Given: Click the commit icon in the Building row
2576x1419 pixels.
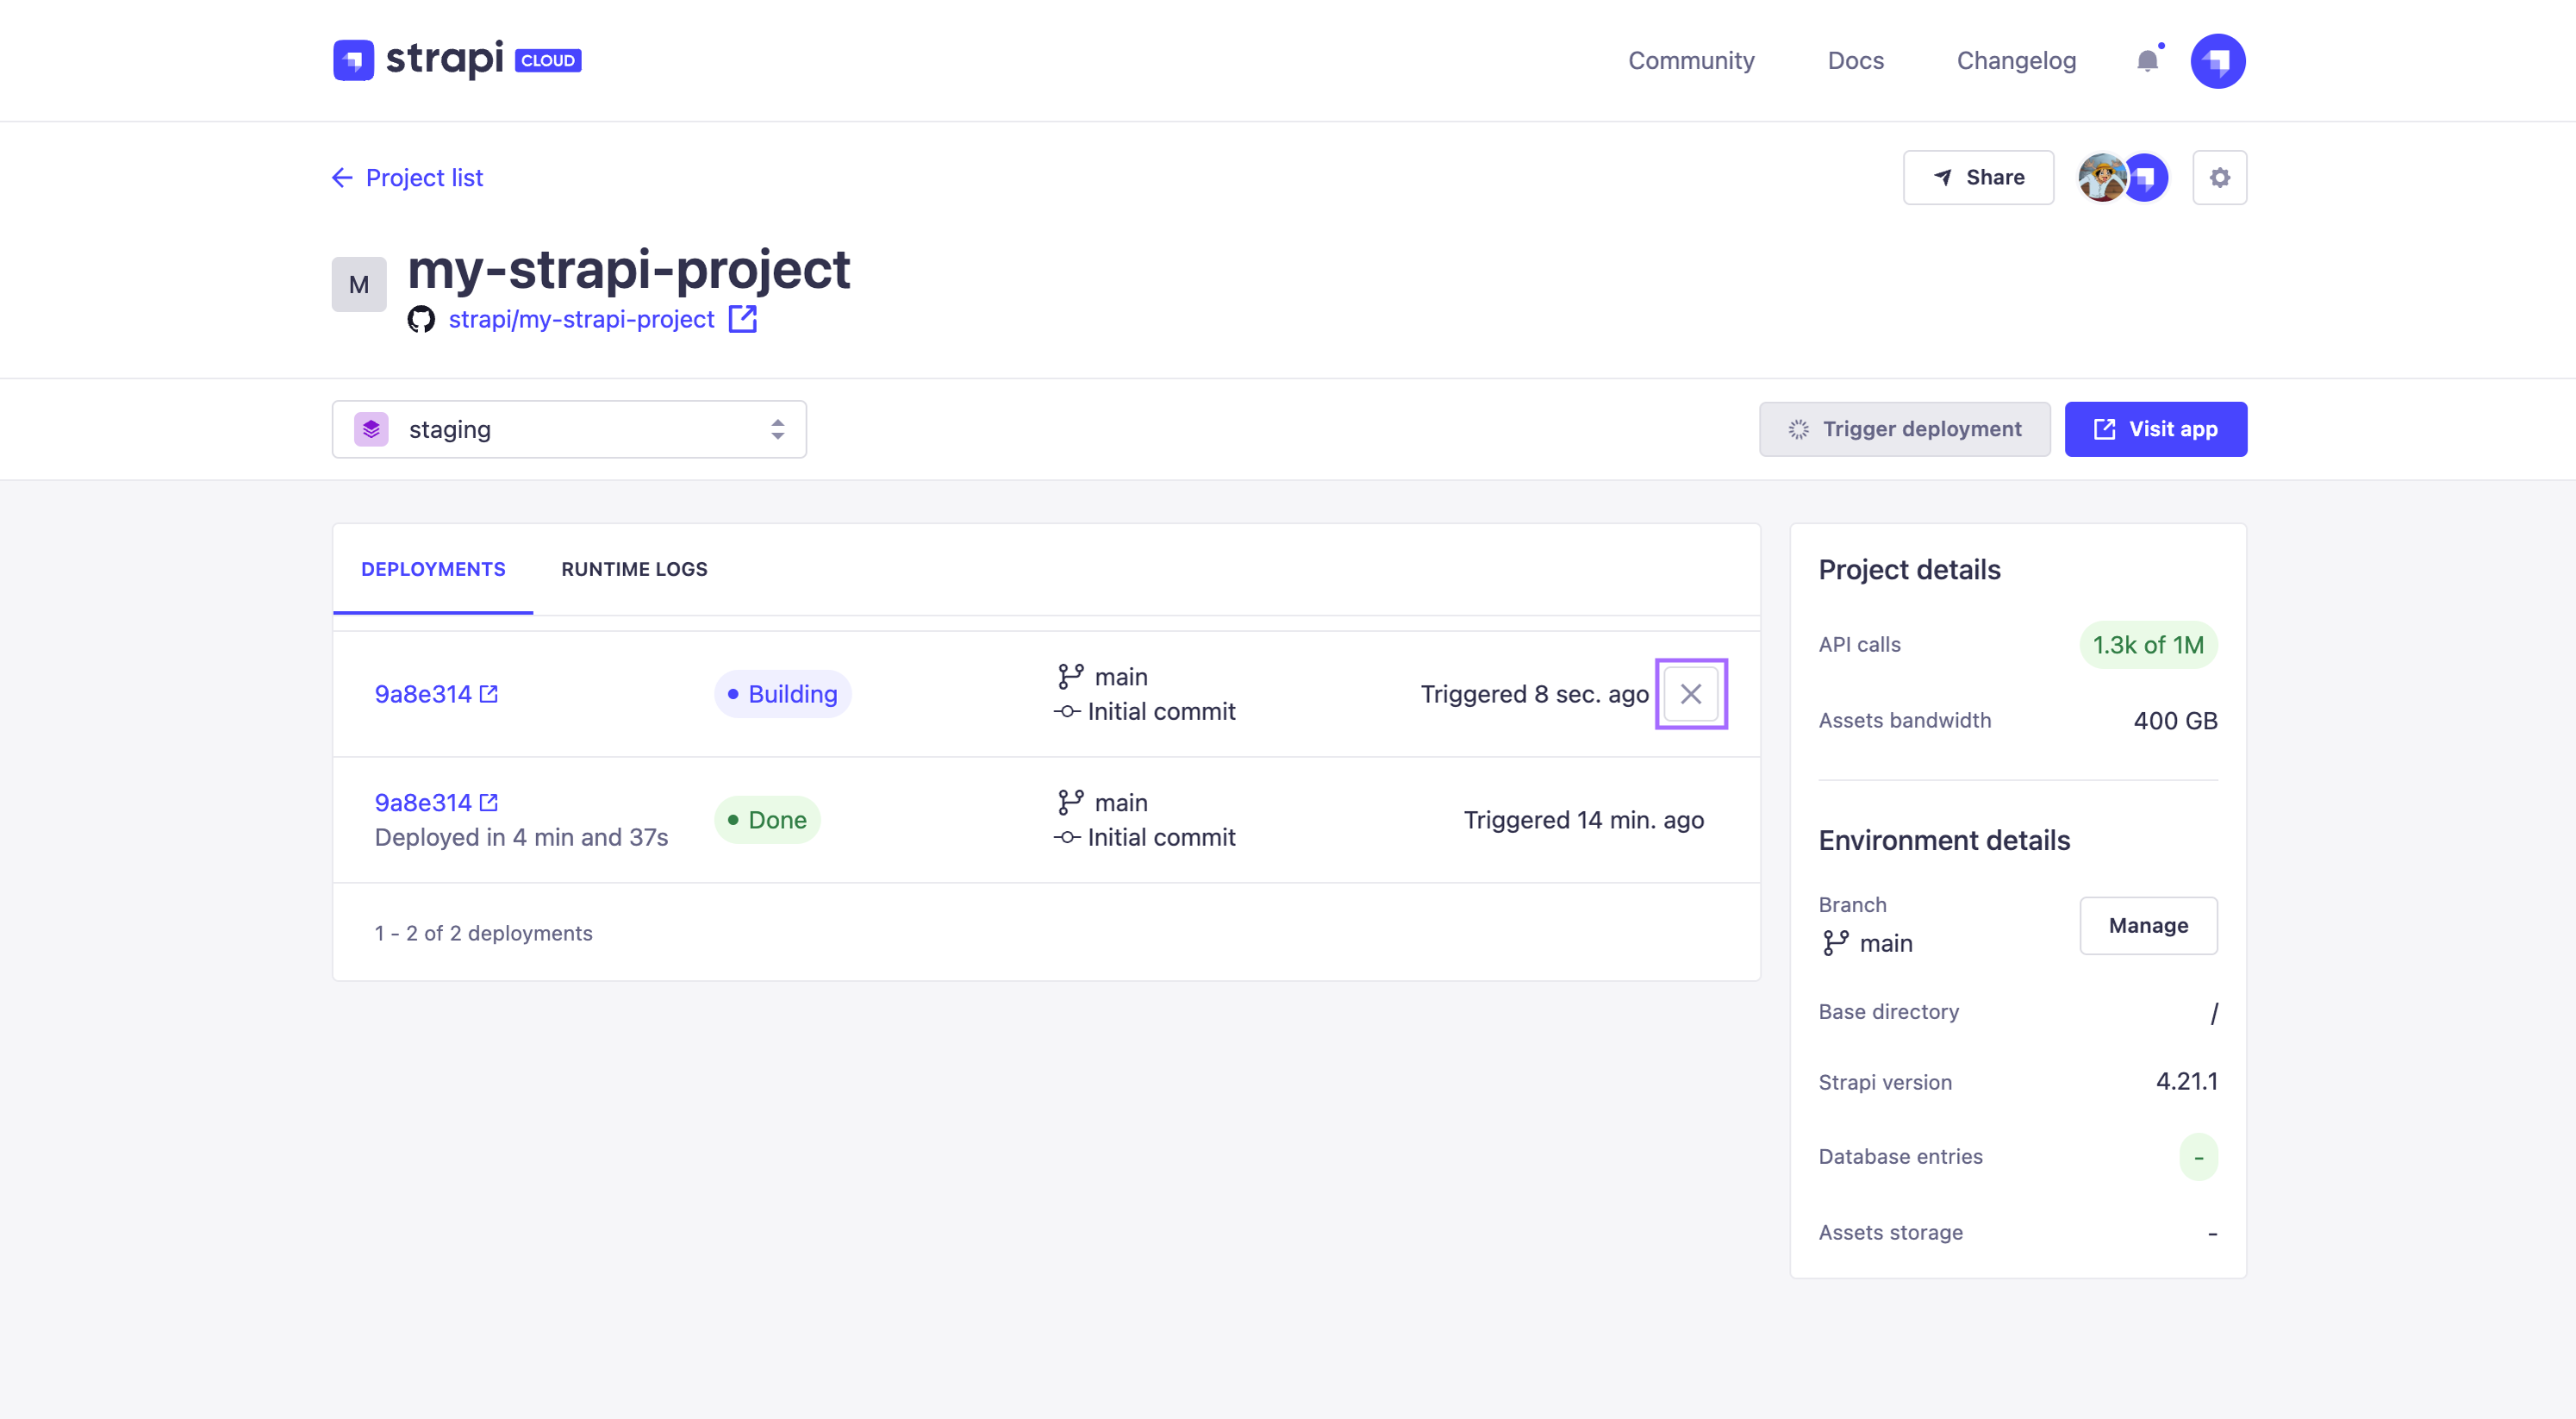Looking at the screenshot, I should [x=1067, y=712].
